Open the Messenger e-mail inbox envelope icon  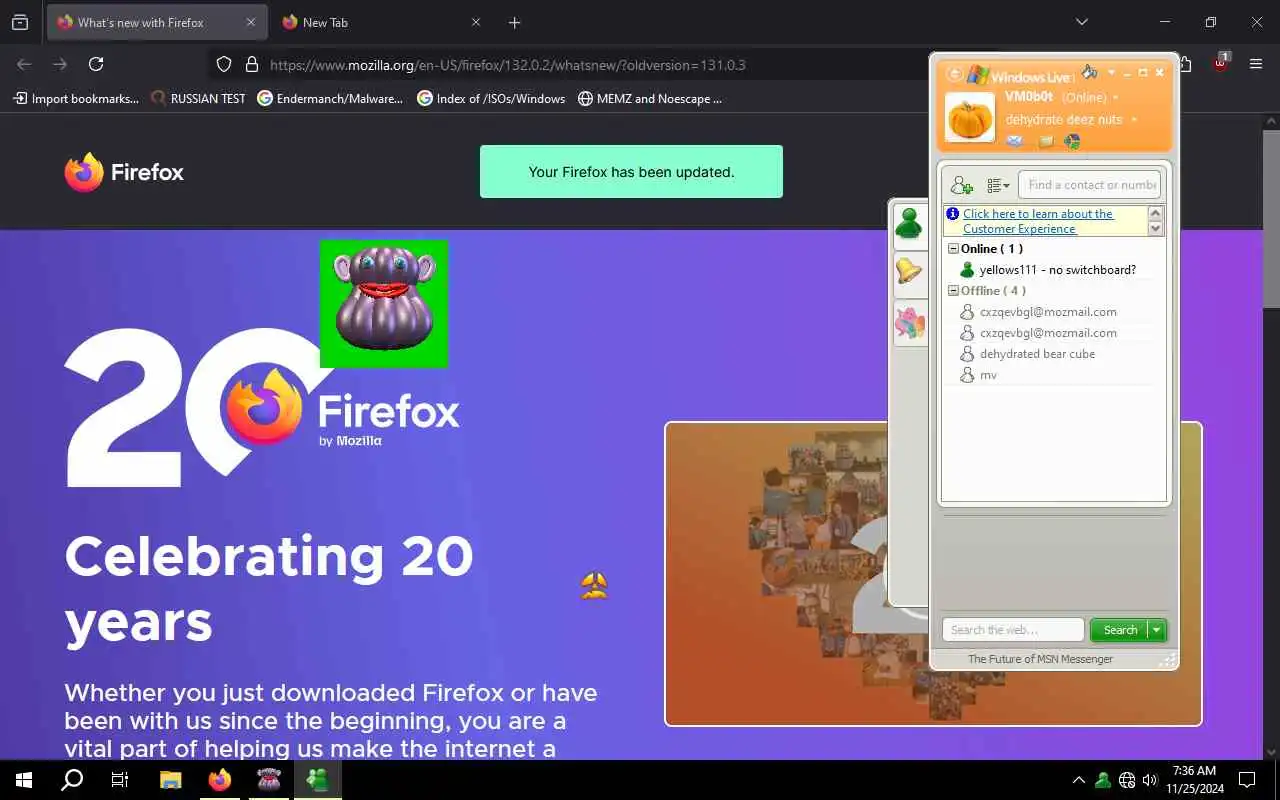click(1014, 141)
